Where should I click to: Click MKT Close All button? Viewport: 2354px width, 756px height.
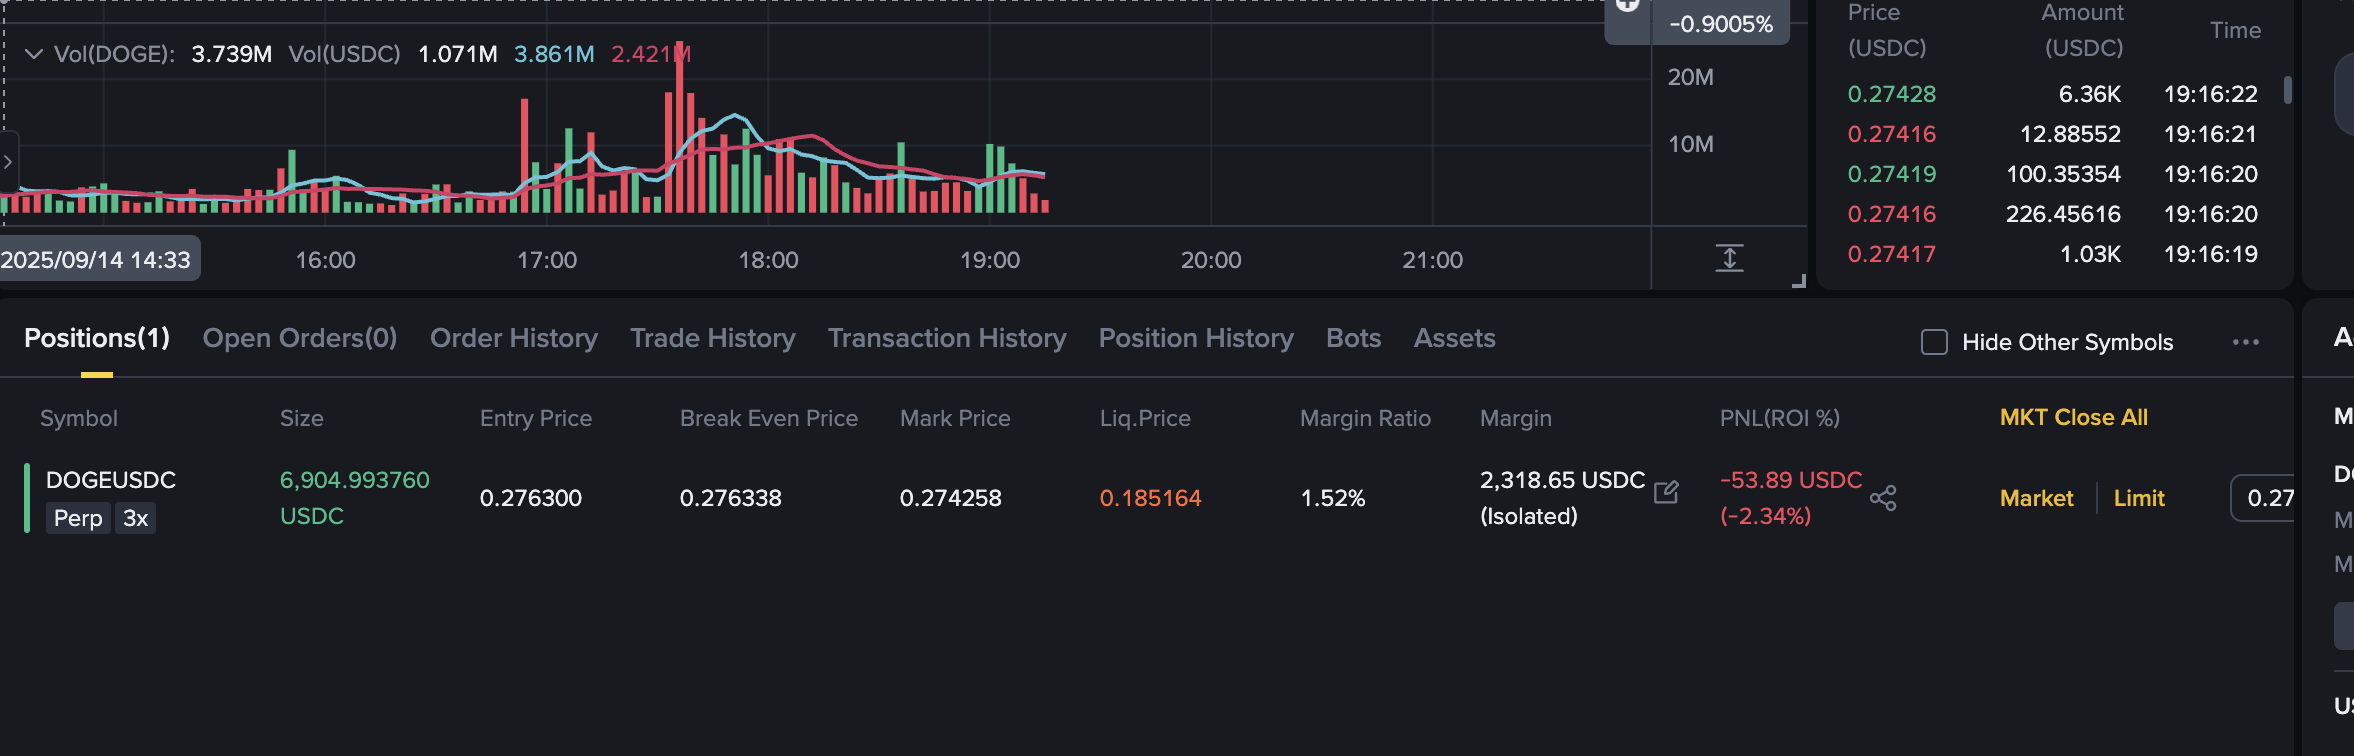pos(2074,417)
